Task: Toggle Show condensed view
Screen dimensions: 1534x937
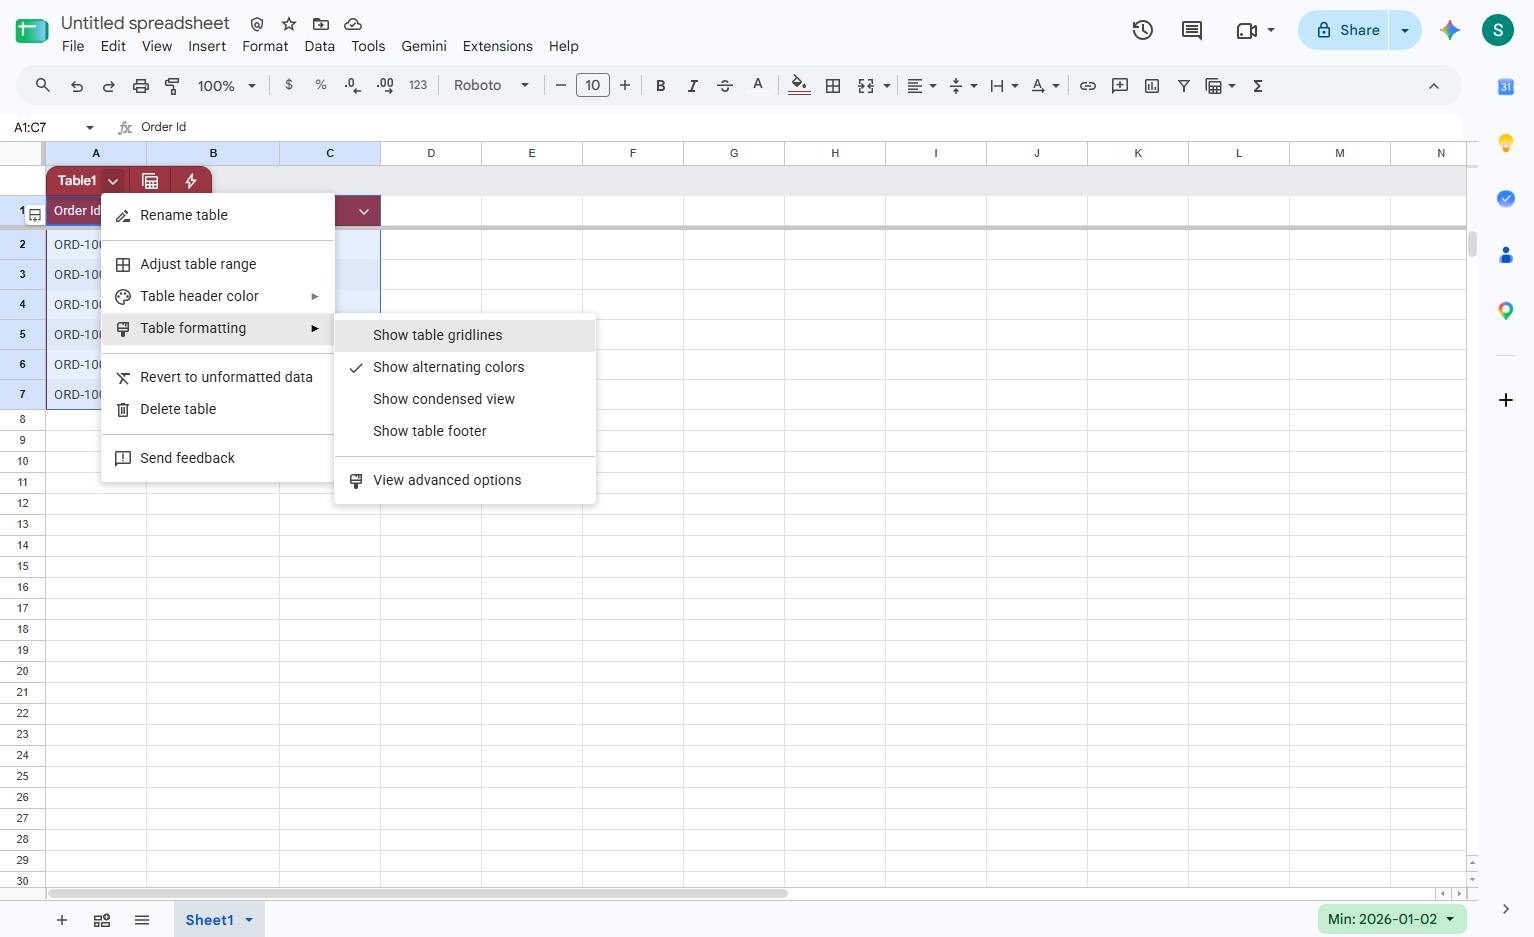Action: click(465, 399)
